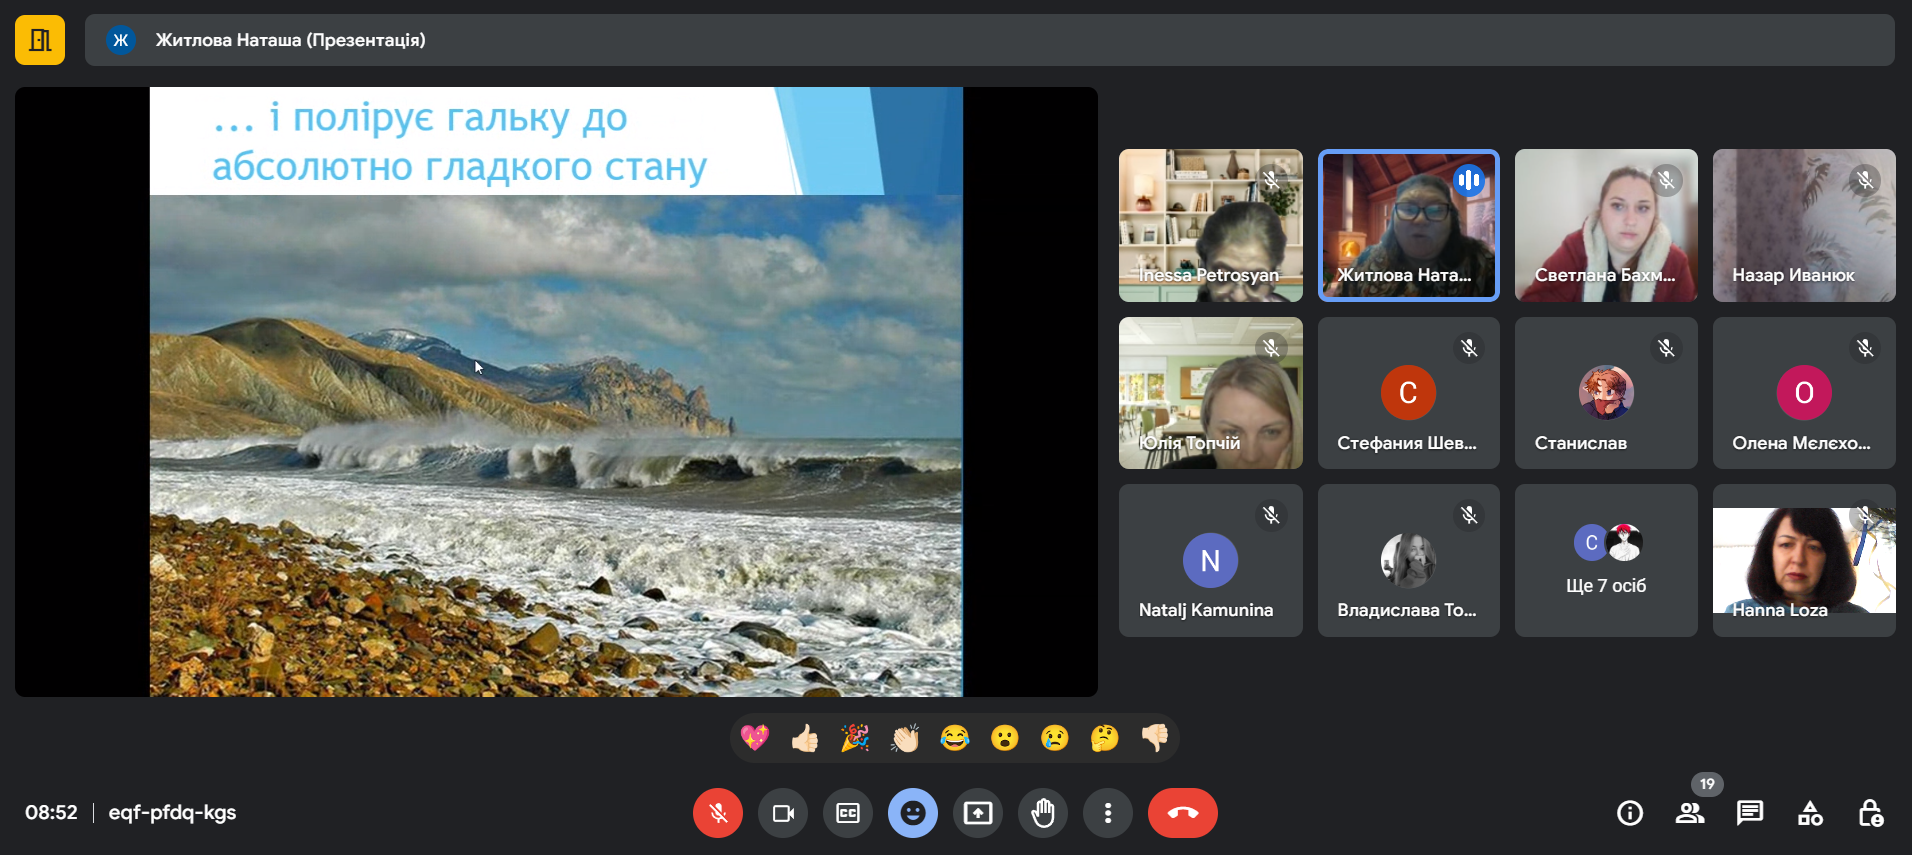Screen dimensions: 1912x855
Task: Open more options three-dot menu
Action: pyautogui.click(x=1107, y=813)
